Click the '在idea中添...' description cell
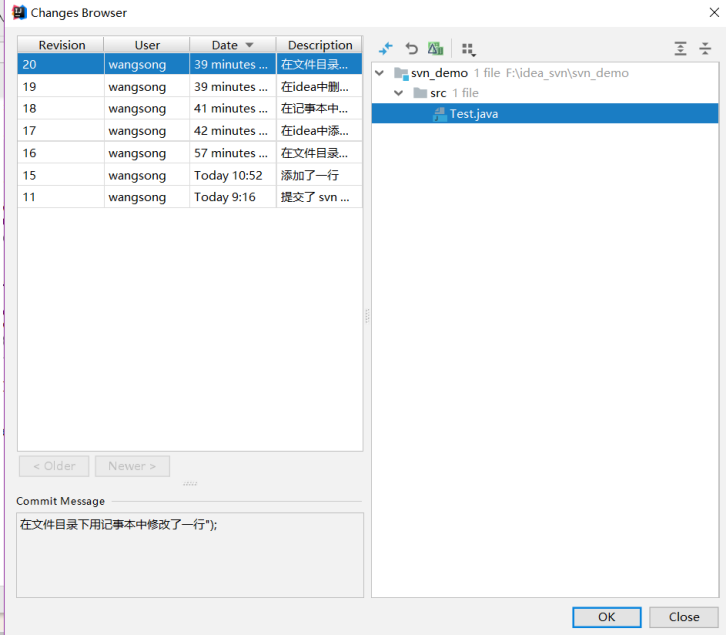 point(319,131)
